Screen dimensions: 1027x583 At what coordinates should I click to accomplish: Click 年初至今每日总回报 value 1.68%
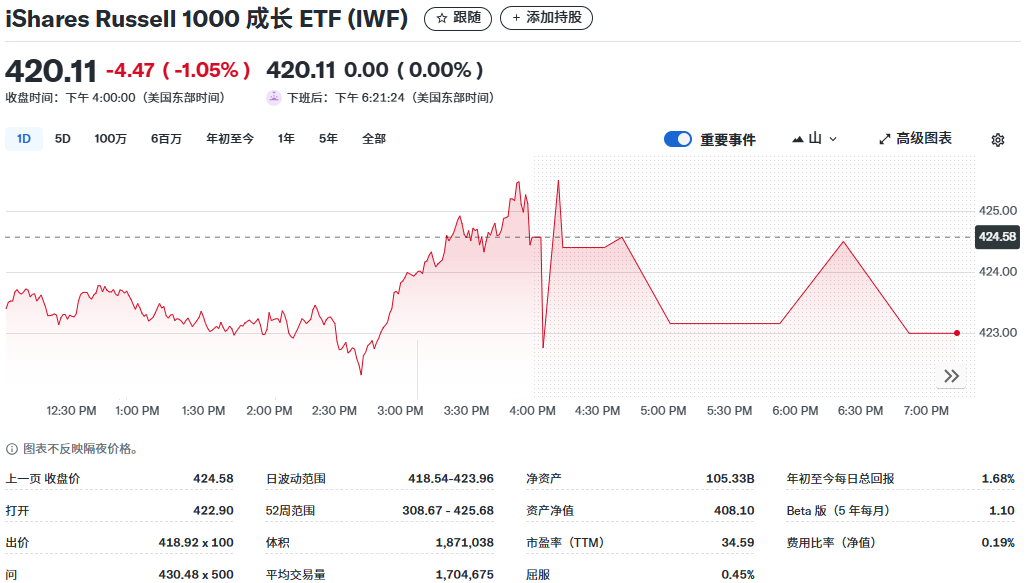click(x=998, y=479)
